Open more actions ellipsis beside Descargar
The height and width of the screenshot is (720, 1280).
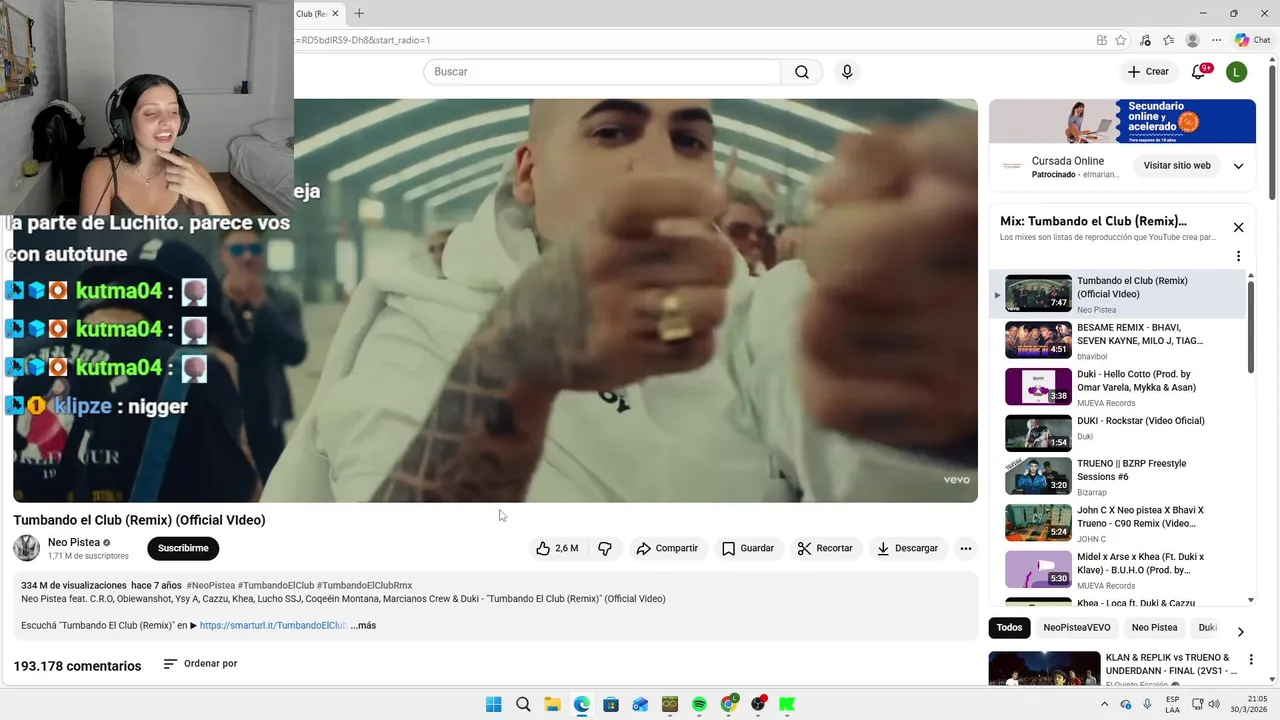[x=965, y=548]
